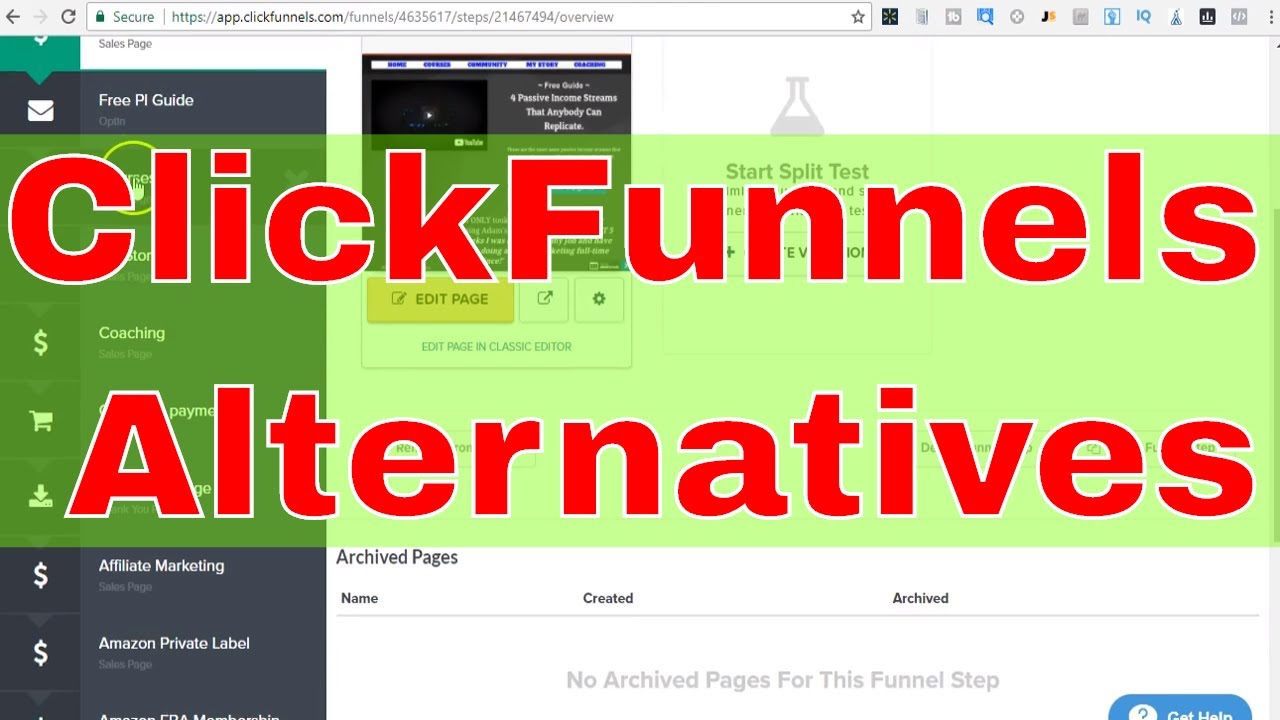The image size is (1280, 720).
Task: Reload the page with the refresh icon
Action: 68,17
